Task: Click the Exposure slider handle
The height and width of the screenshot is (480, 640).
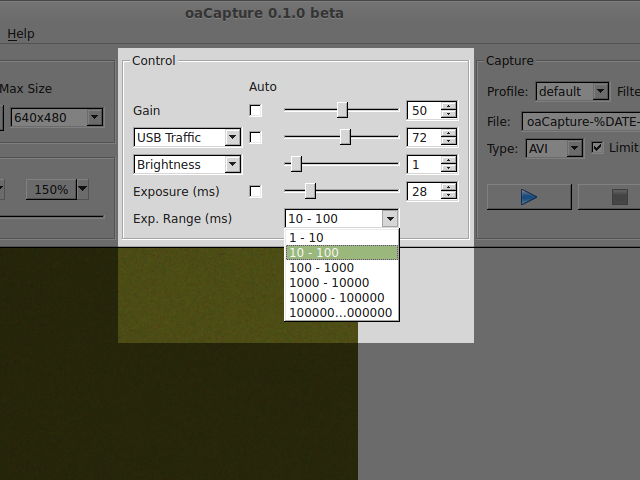Action: [310, 191]
